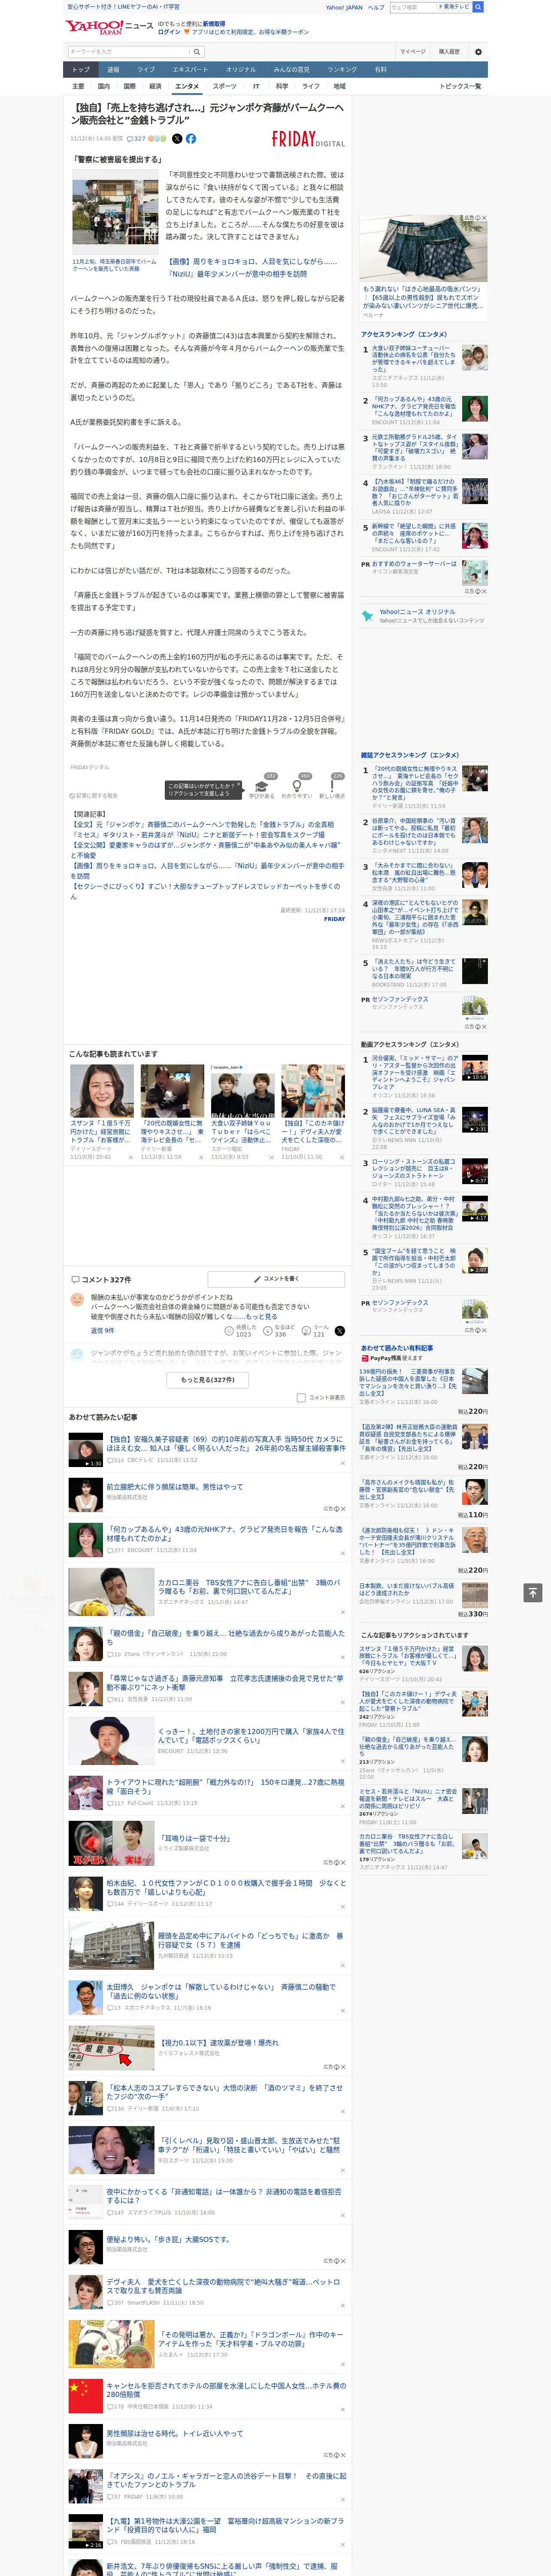Select the みんなの意見 tab
The width and height of the screenshot is (551, 2576).
(x=291, y=70)
